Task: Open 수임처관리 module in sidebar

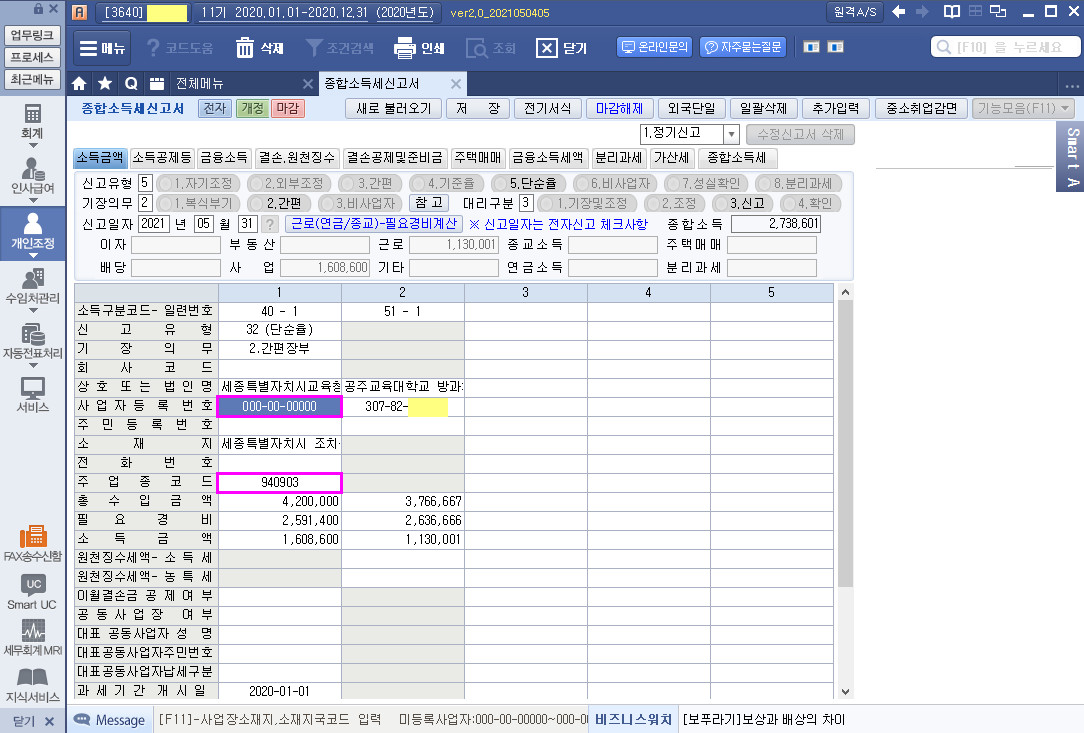Action: (x=32, y=286)
